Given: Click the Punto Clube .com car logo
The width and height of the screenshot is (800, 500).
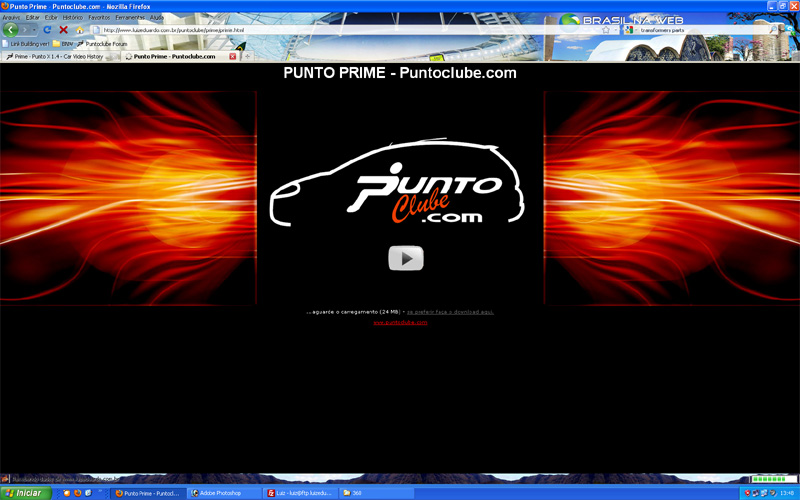Looking at the screenshot, I should 397,182.
